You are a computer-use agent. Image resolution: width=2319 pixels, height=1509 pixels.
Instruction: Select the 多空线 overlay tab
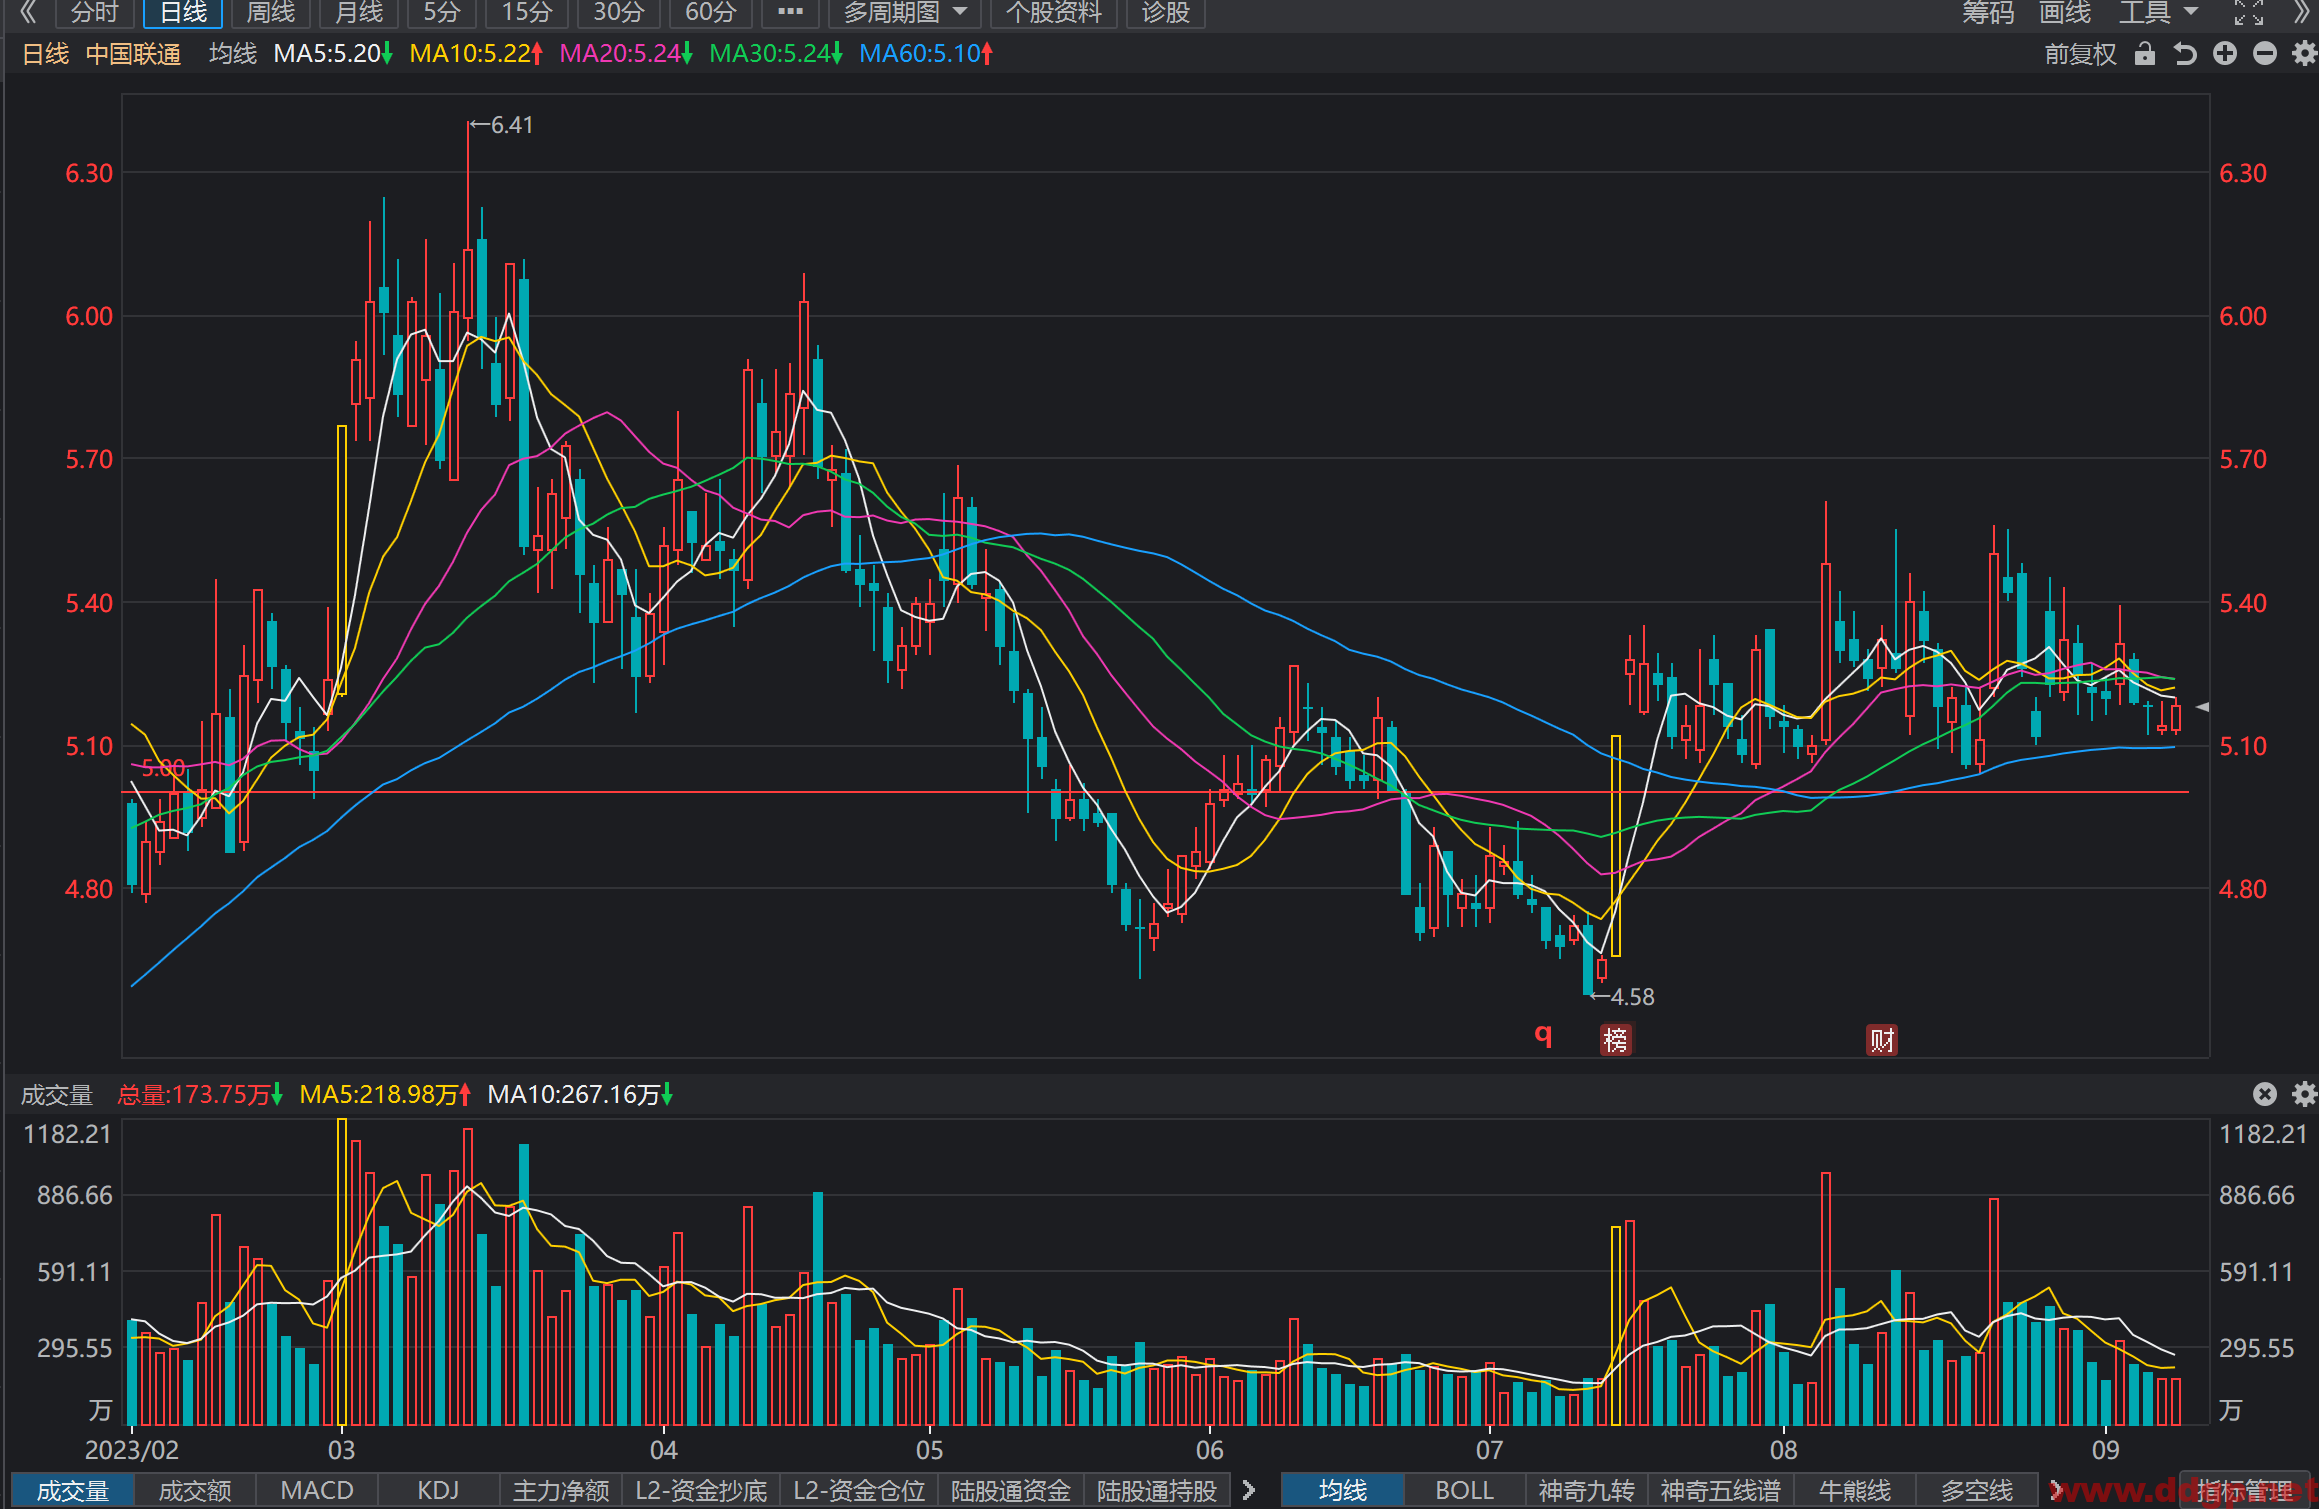pos(1977,1491)
